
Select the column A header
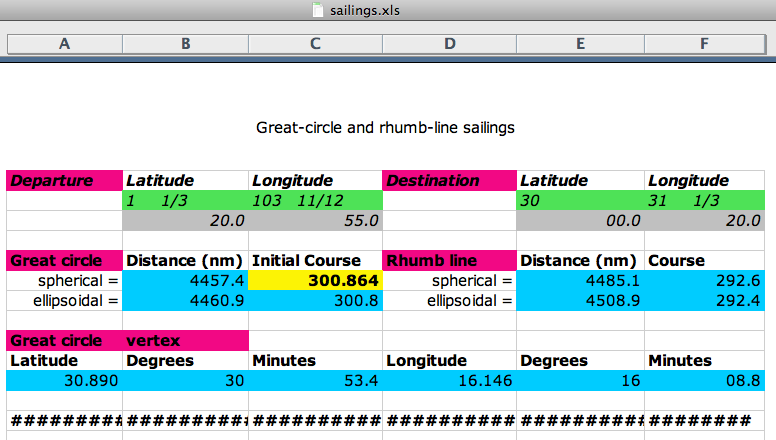[64, 44]
